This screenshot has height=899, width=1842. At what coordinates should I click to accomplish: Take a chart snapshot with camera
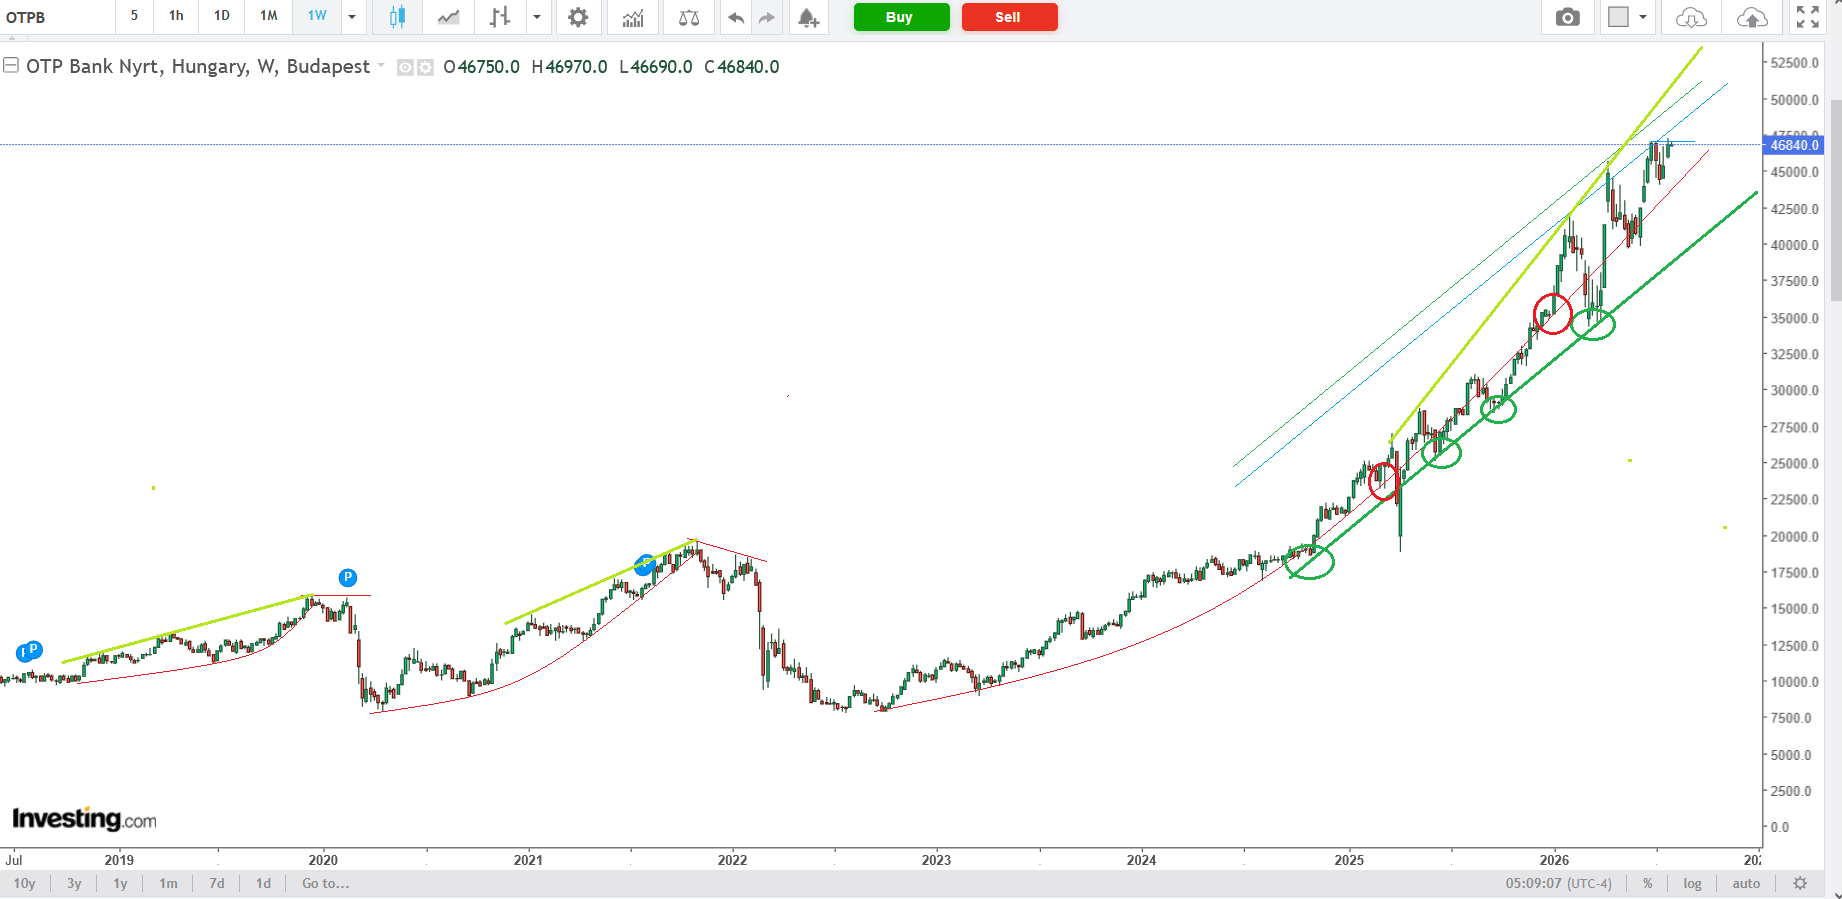coord(1568,17)
